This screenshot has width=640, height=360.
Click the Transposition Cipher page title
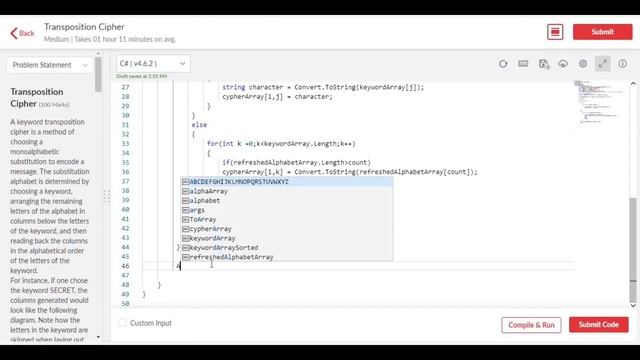coord(84,27)
